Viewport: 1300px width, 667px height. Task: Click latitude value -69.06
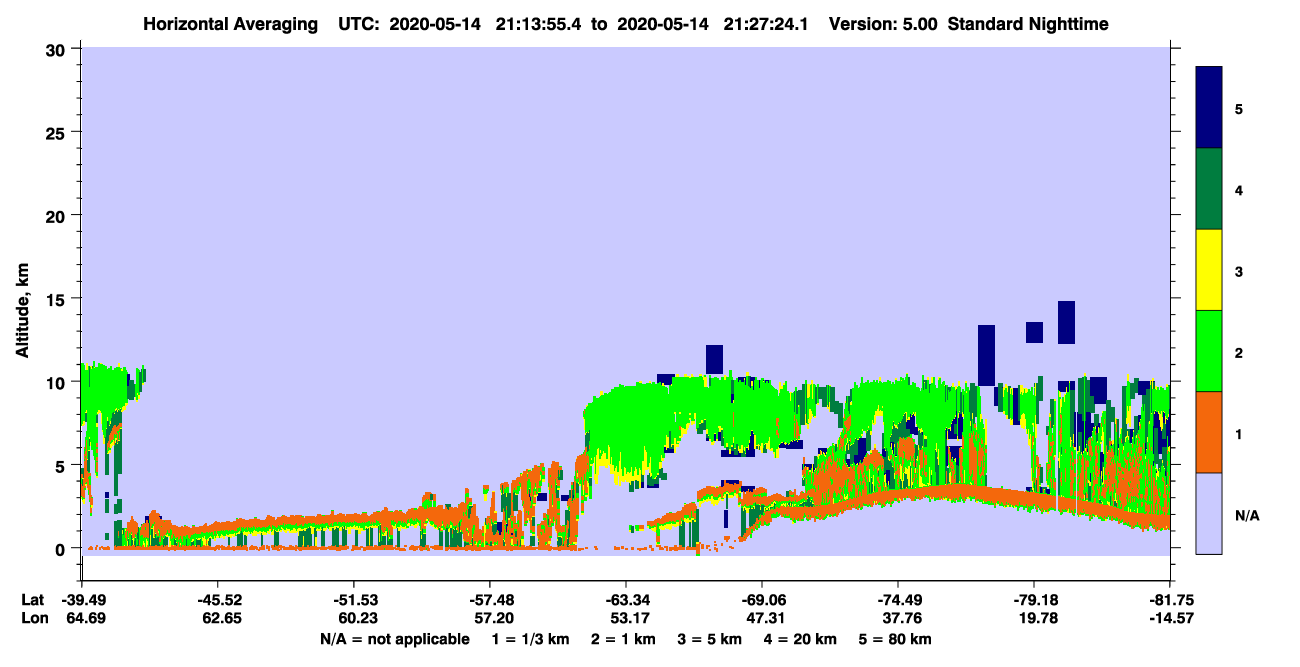[762, 600]
